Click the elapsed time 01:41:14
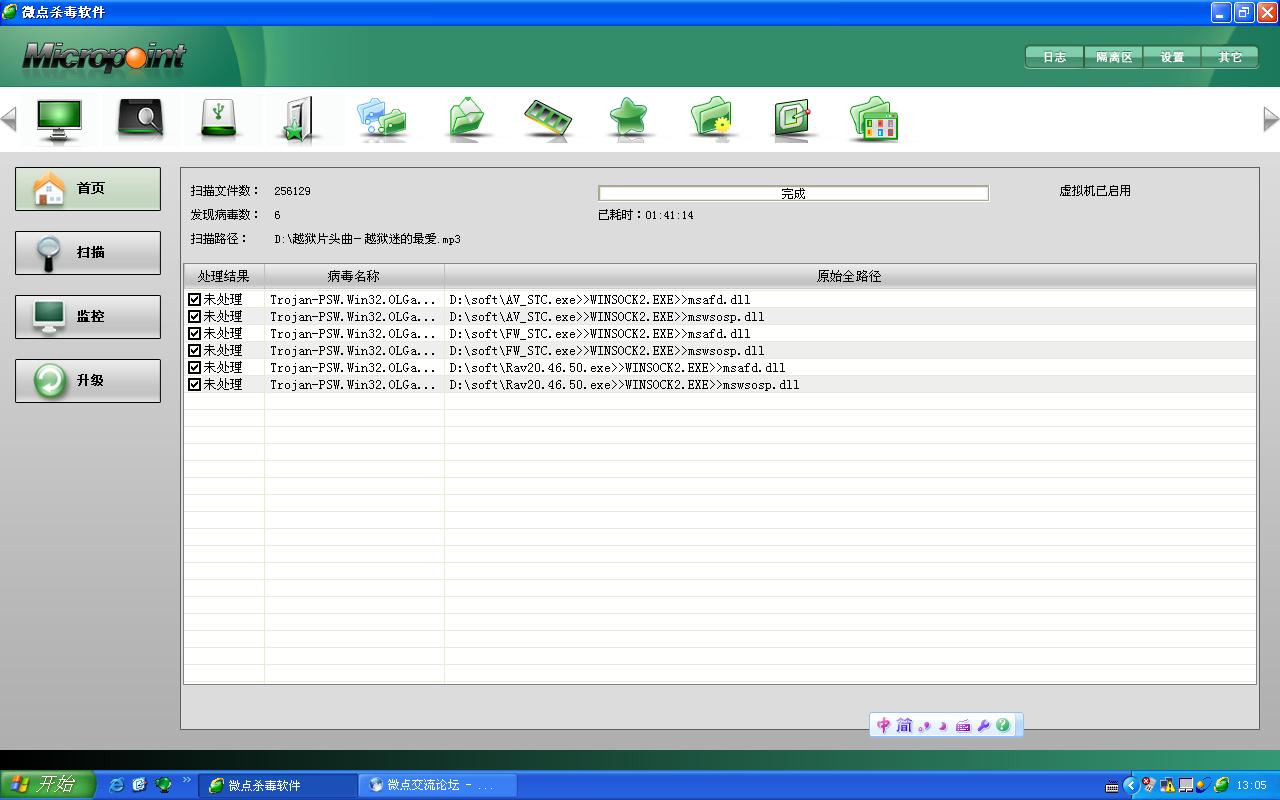The height and width of the screenshot is (800, 1280). point(669,215)
